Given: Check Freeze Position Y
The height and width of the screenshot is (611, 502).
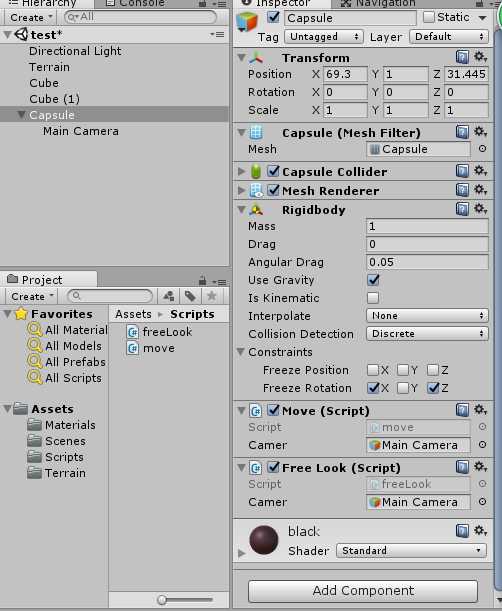Looking at the screenshot, I should [x=403, y=370].
